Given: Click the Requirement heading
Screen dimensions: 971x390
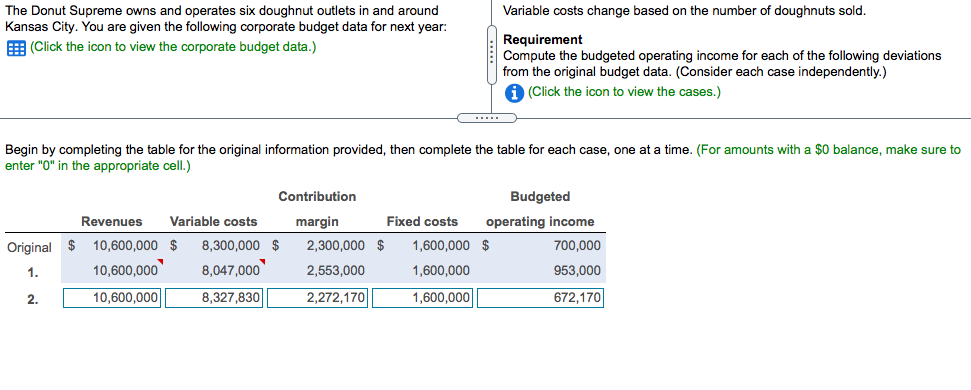Looking at the screenshot, I should pos(542,40).
